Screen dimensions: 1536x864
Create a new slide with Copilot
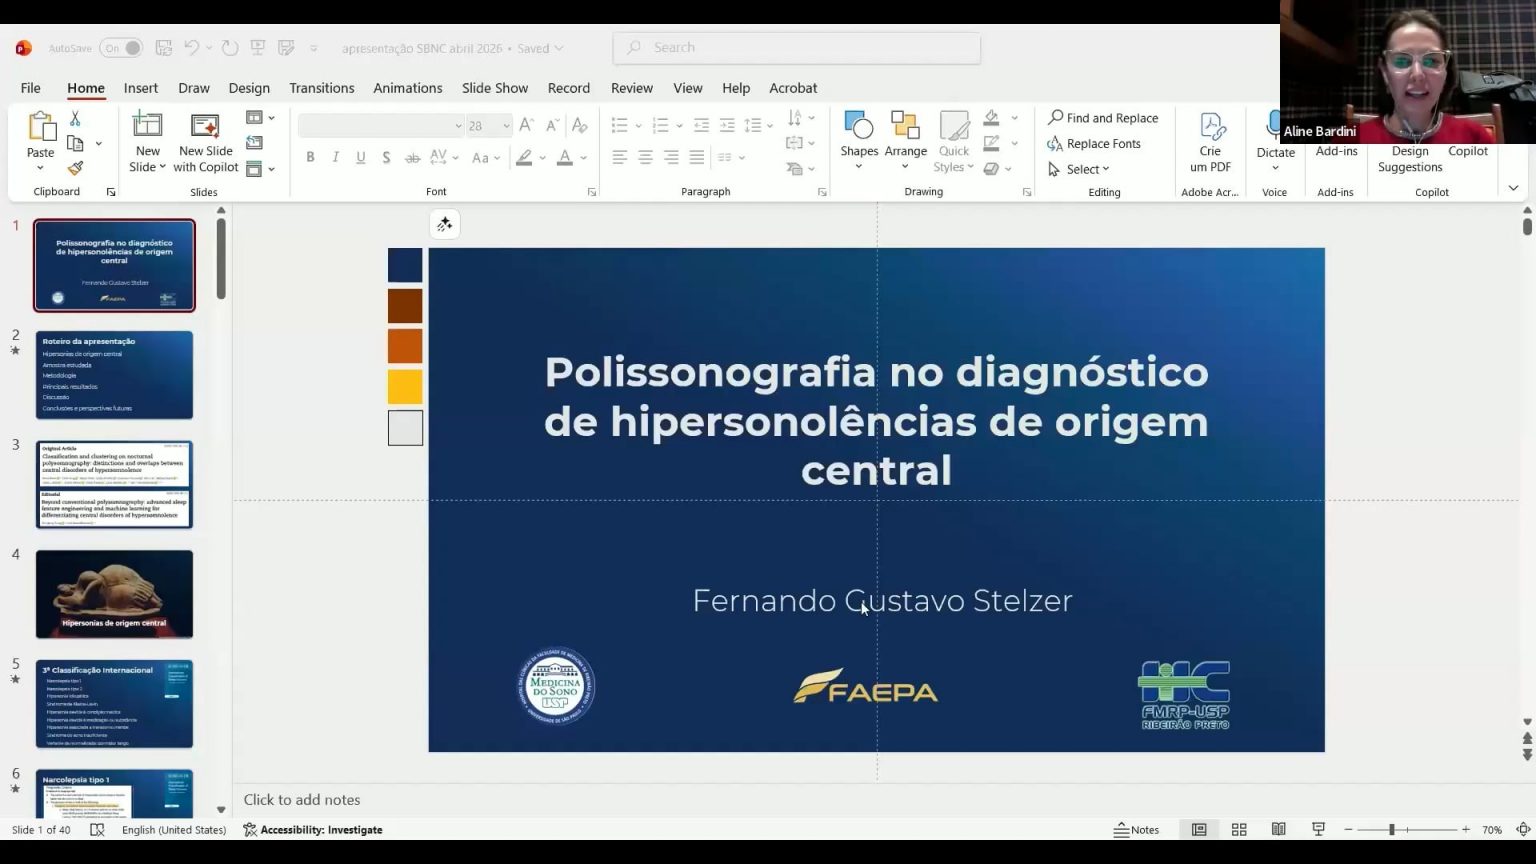[x=205, y=140]
